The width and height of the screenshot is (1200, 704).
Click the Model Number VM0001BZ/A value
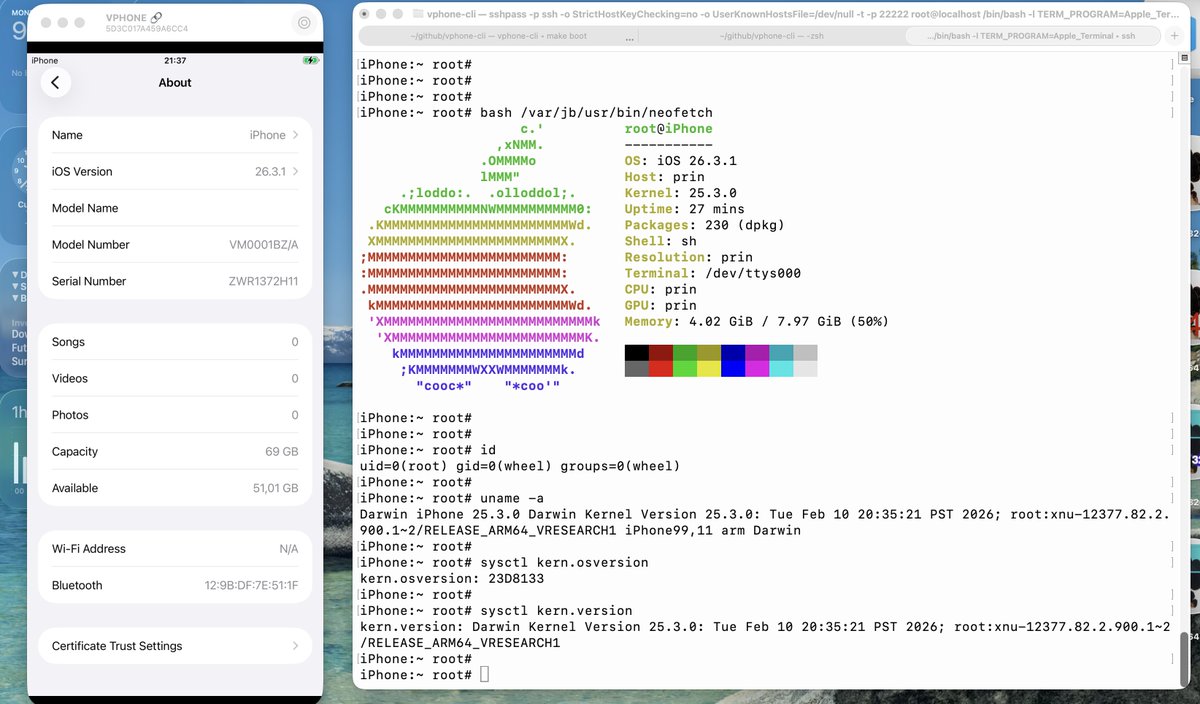click(x=264, y=245)
